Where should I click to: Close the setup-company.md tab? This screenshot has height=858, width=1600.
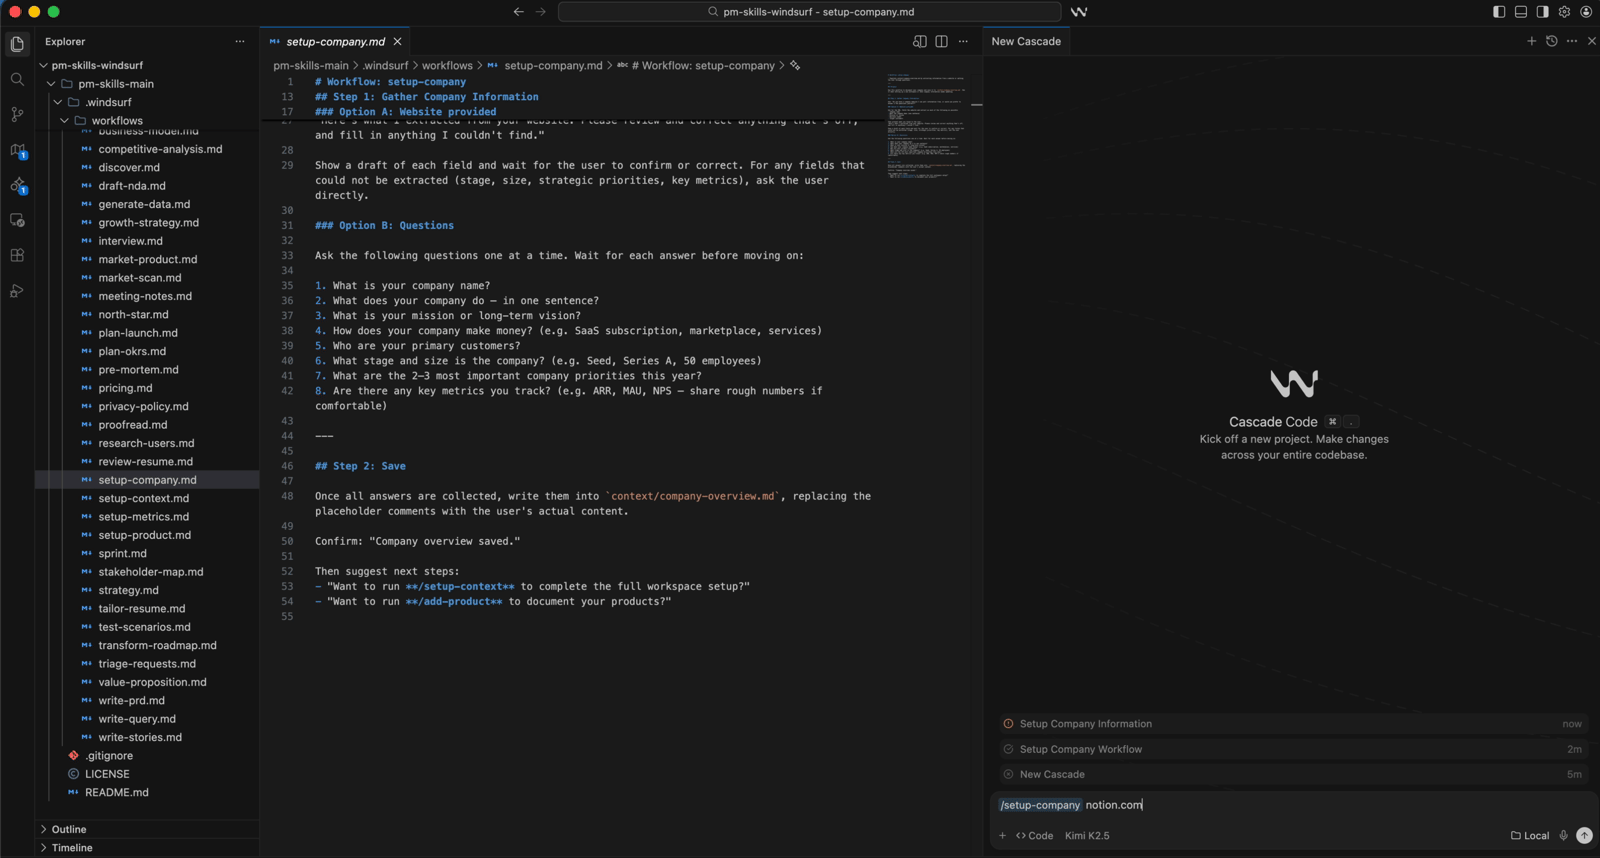tap(398, 41)
